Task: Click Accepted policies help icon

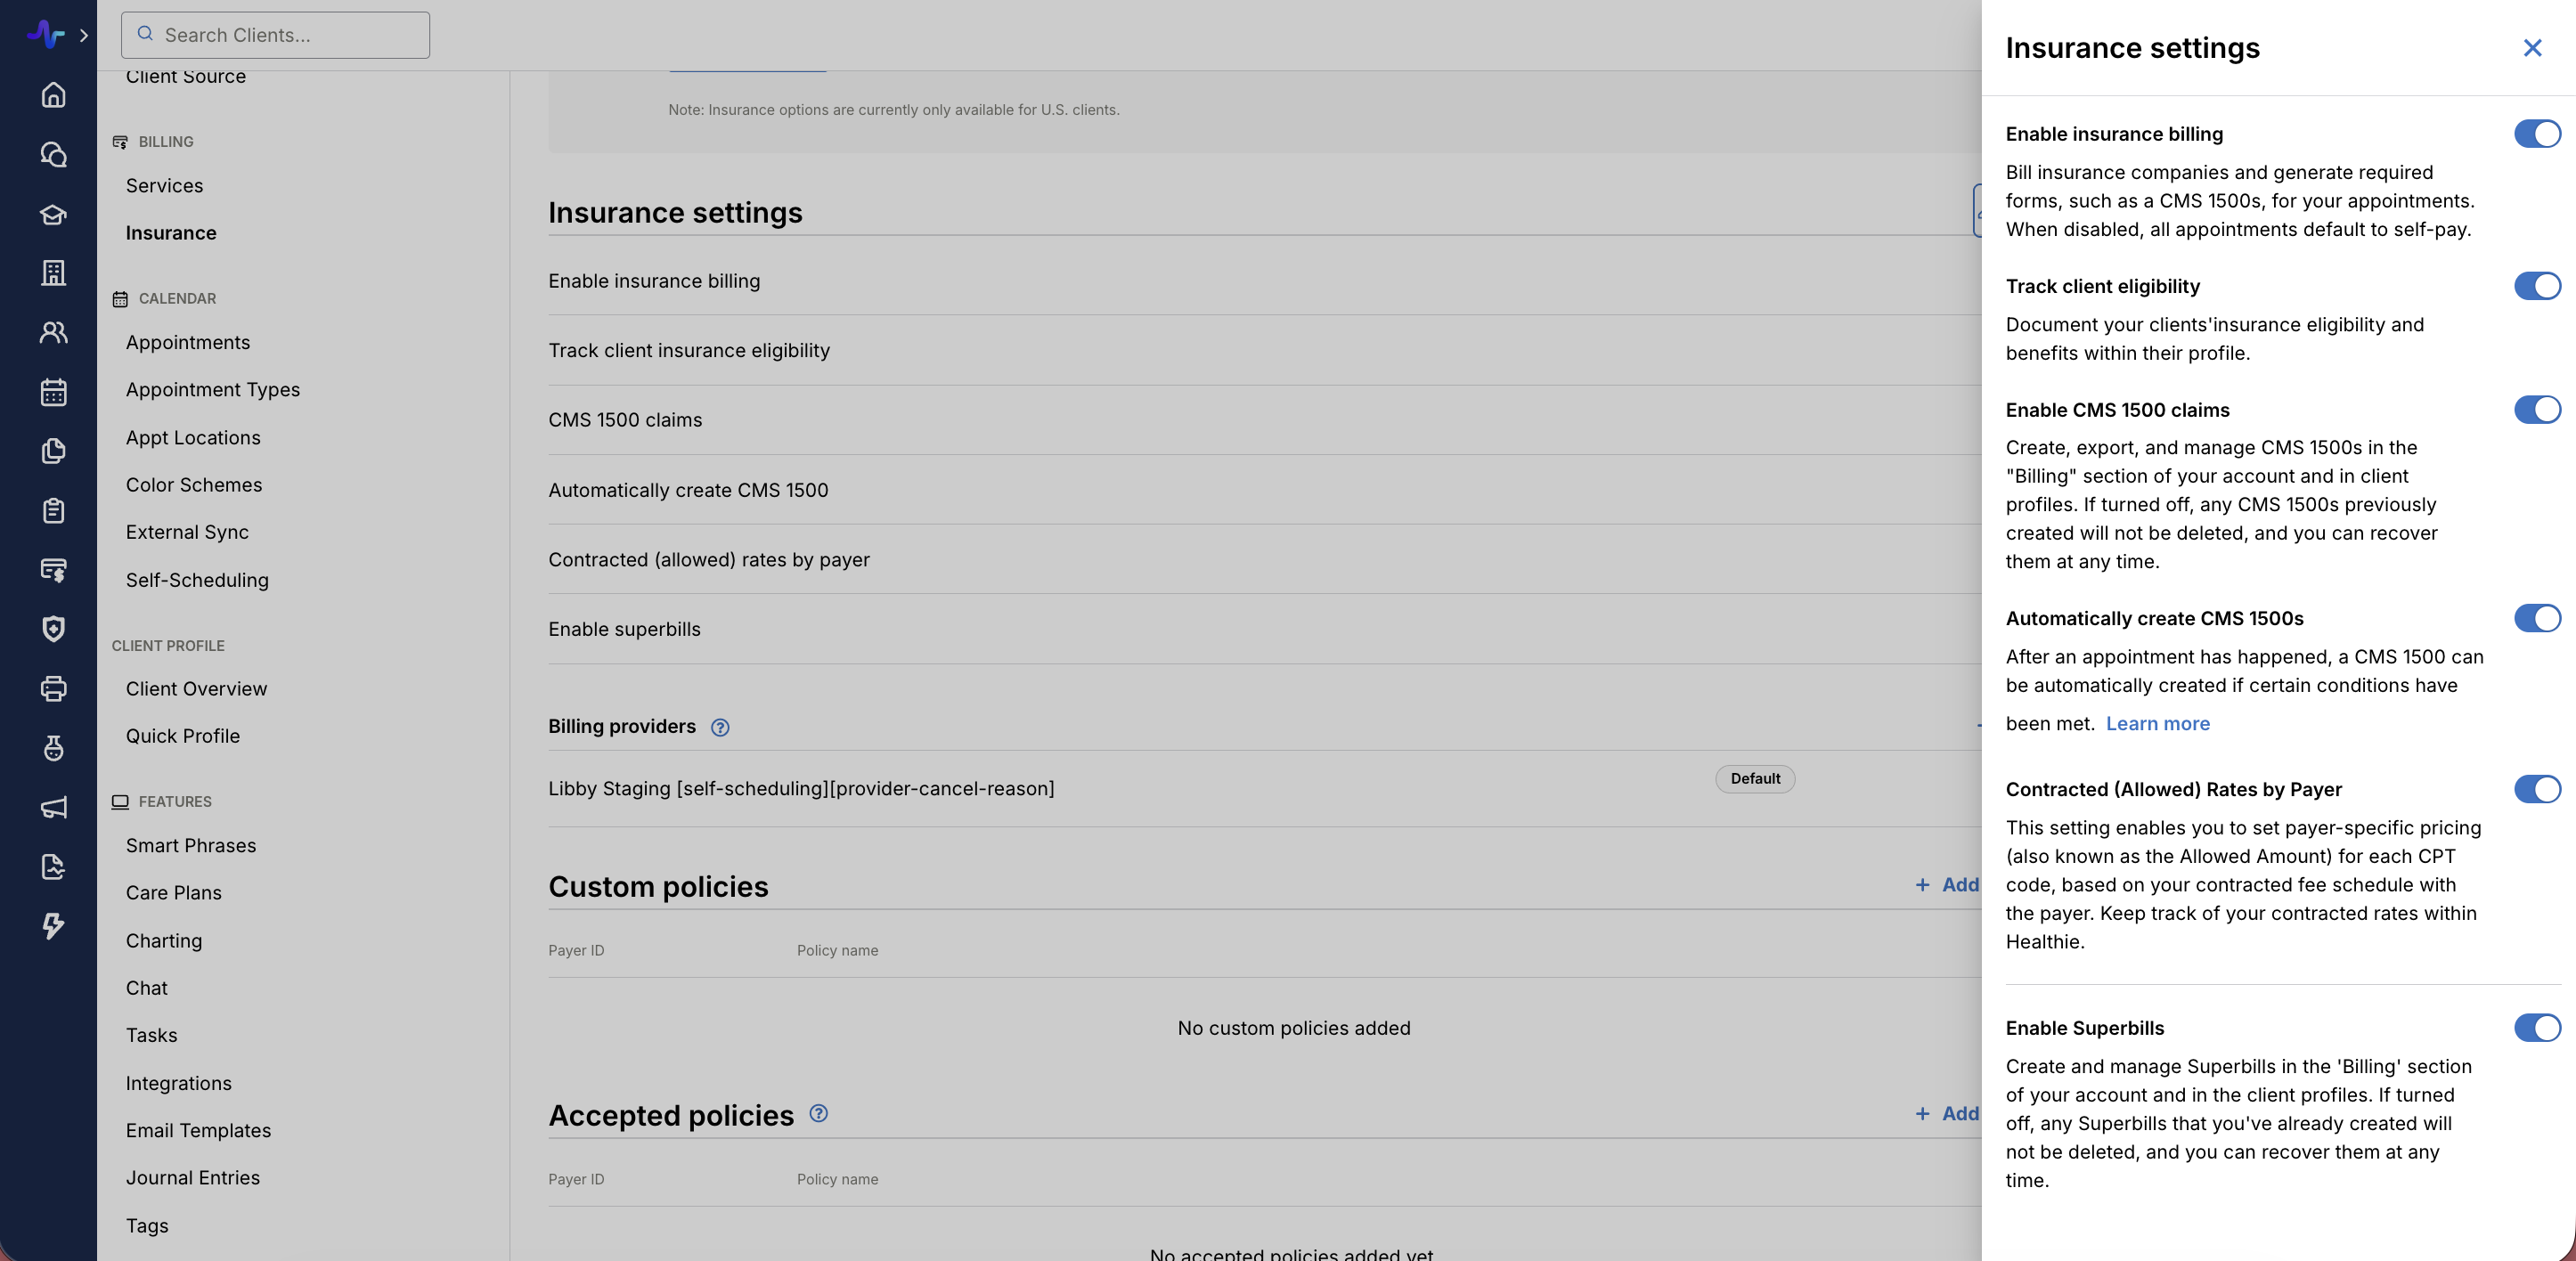Action: pyautogui.click(x=818, y=1114)
